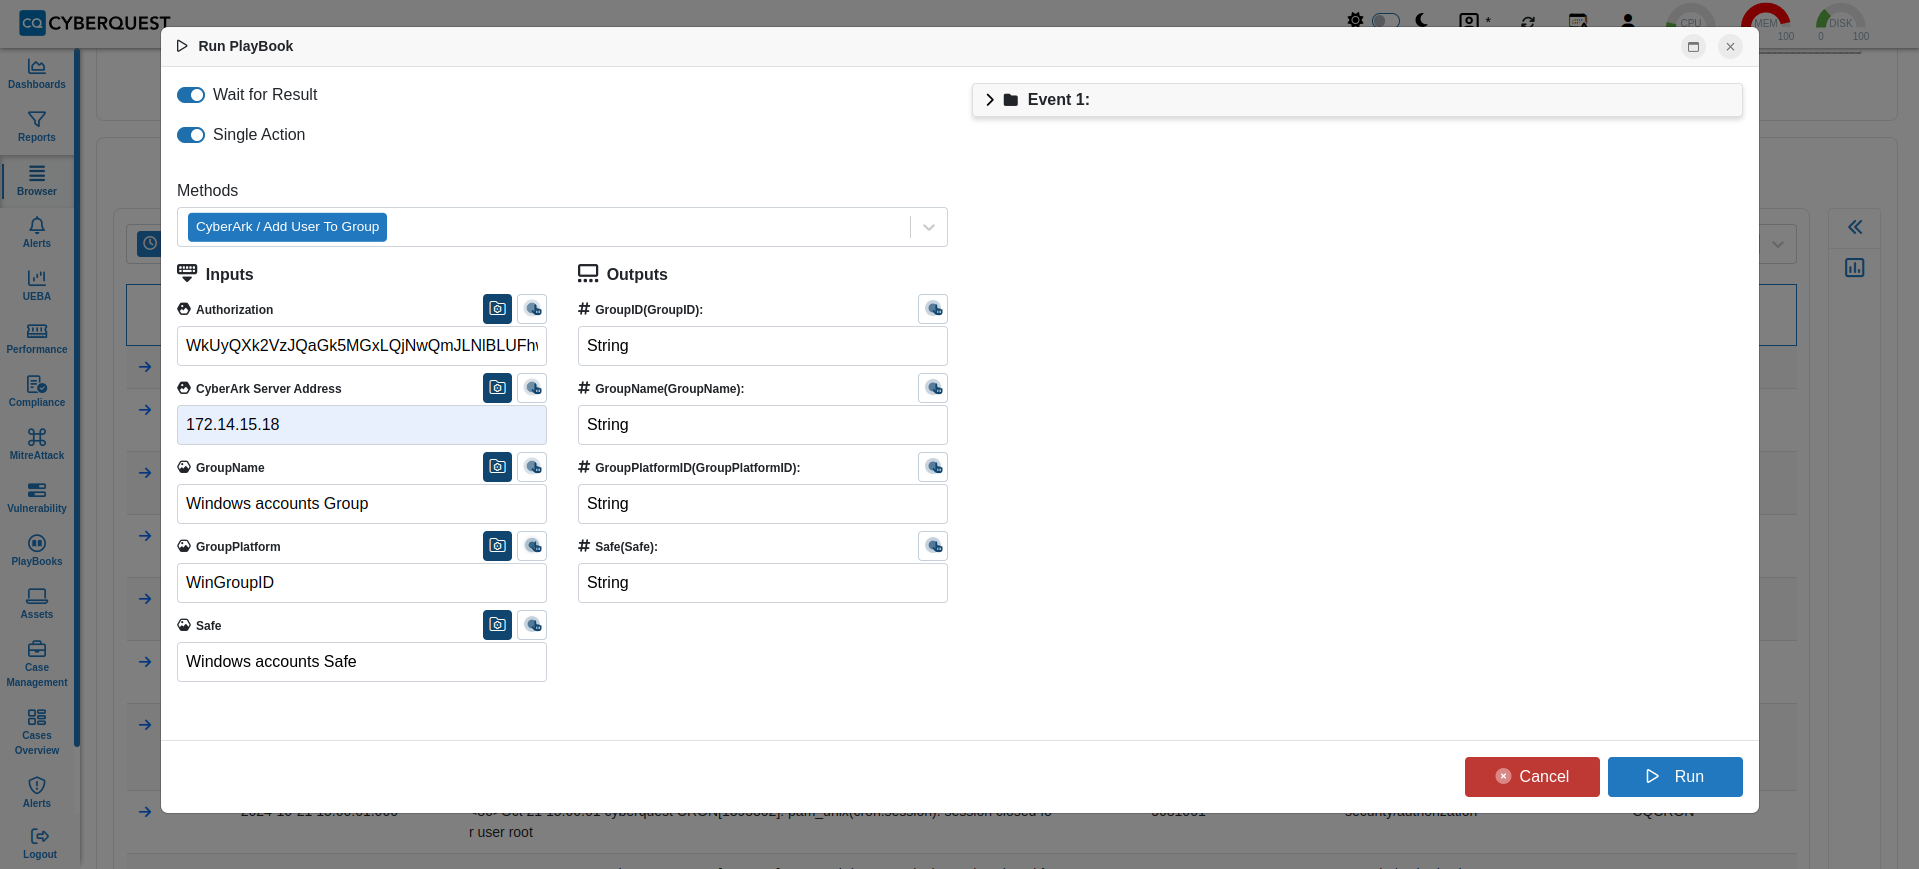Click the Safe output cloud icon
This screenshot has width=1919, height=869.
pyautogui.click(x=933, y=546)
